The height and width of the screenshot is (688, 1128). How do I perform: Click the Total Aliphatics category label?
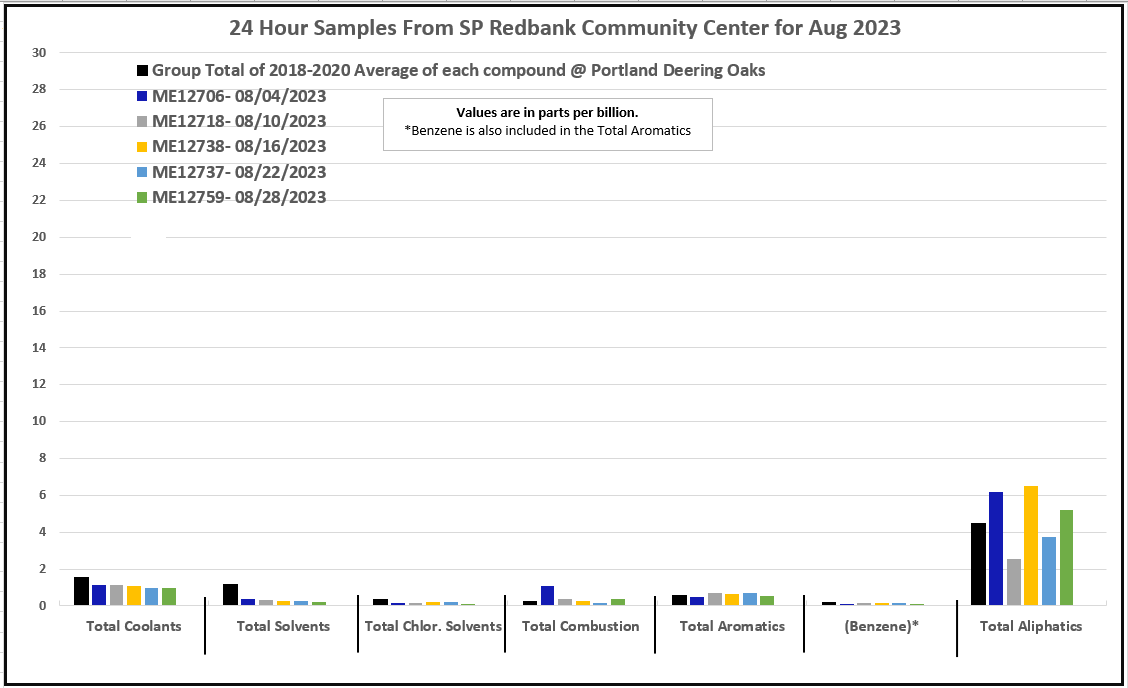[1030, 626]
